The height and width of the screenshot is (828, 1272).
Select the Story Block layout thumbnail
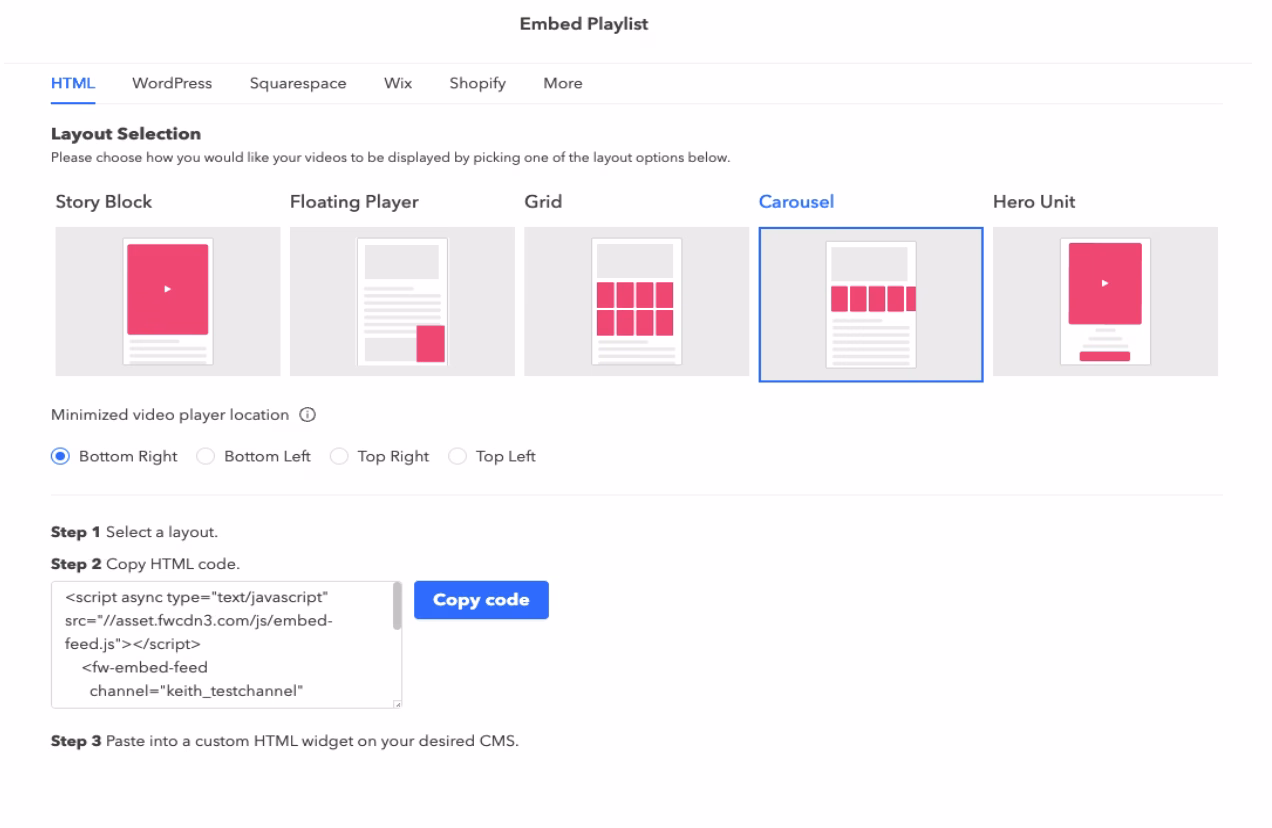pyautogui.click(x=168, y=301)
